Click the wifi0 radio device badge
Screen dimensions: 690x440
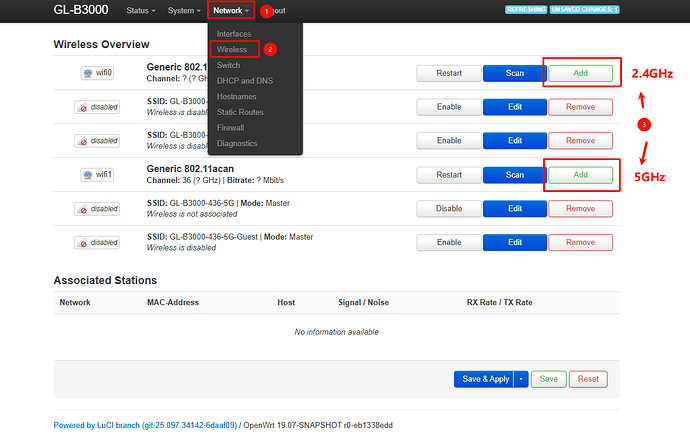click(100, 73)
